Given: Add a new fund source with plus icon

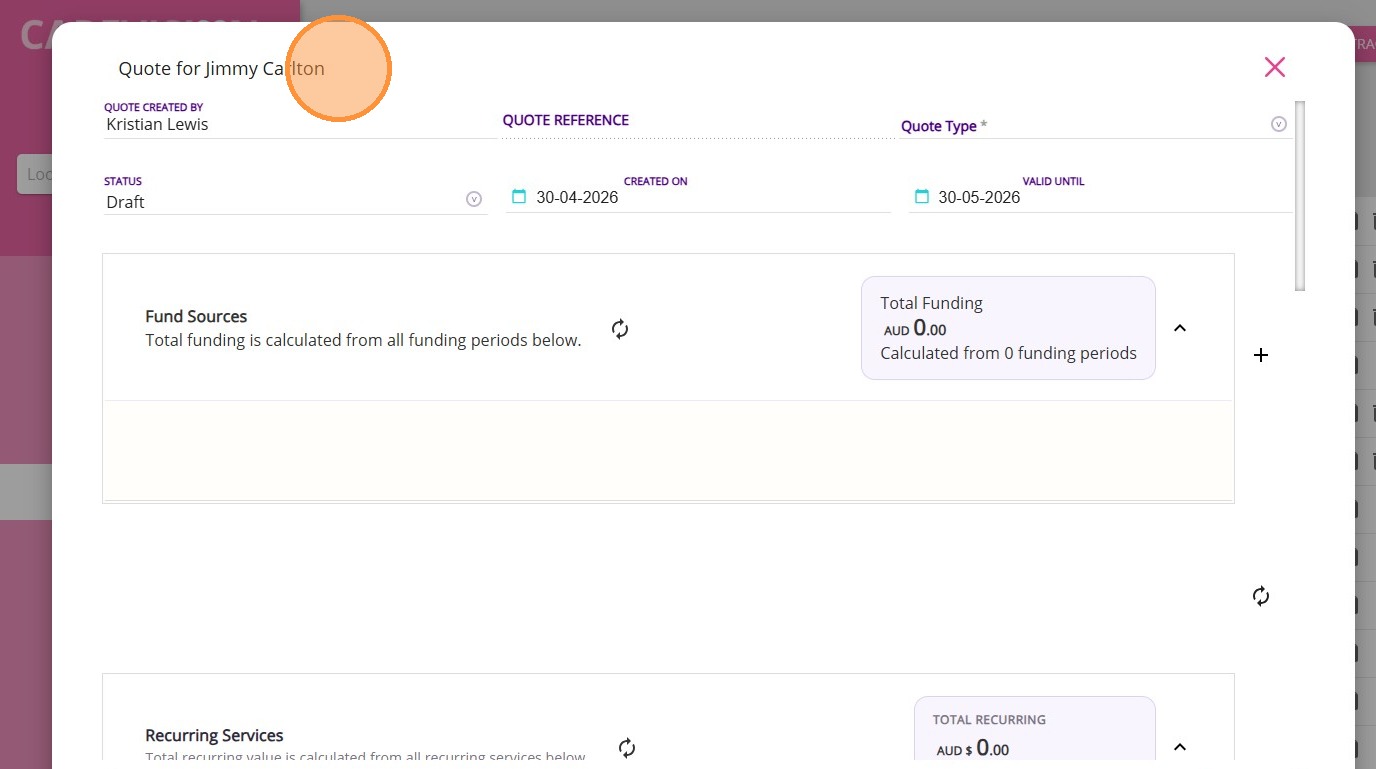Looking at the screenshot, I should (x=1261, y=355).
